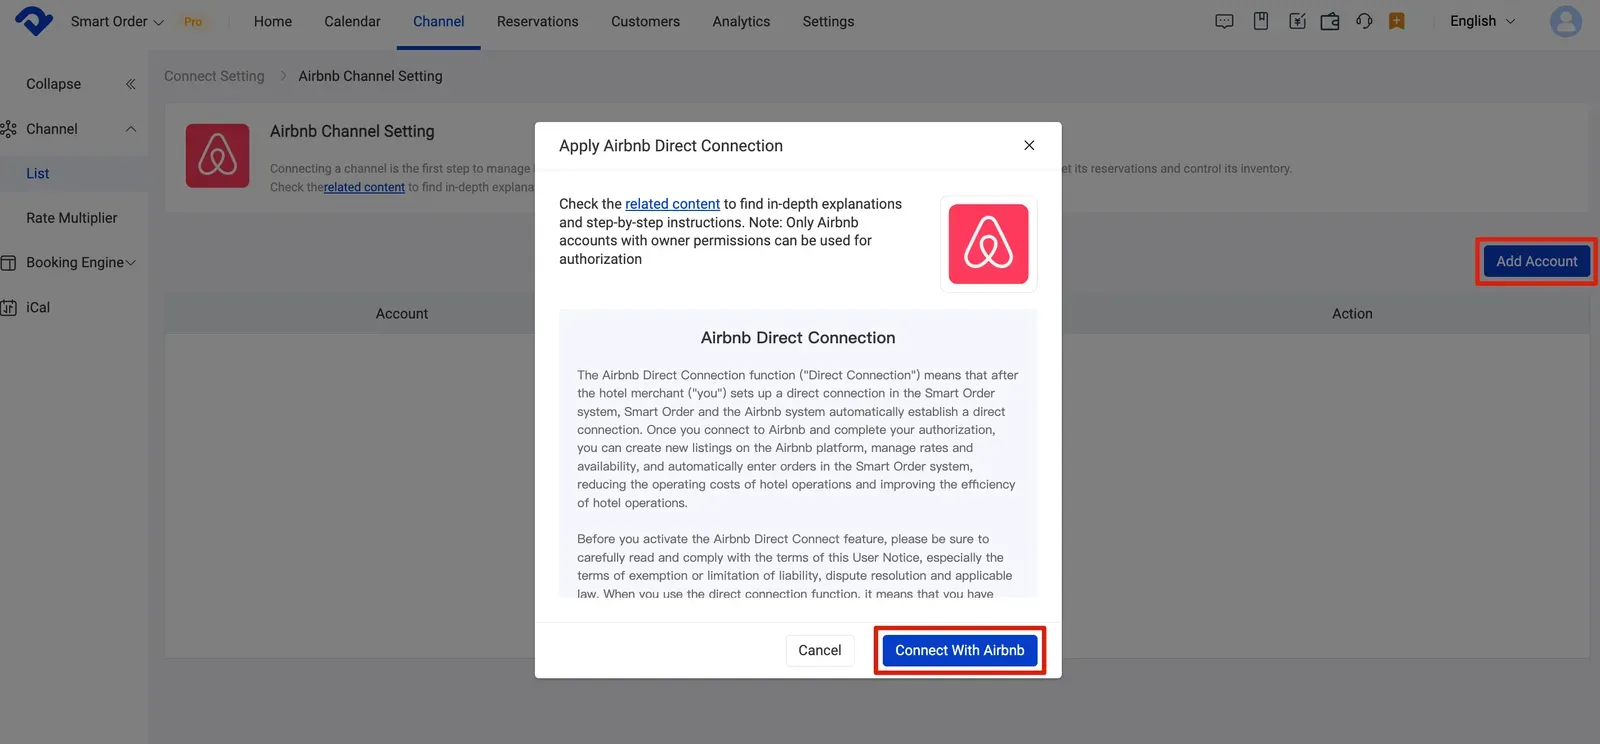Open the Settings tab
This screenshot has width=1600, height=744.
point(828,21)
